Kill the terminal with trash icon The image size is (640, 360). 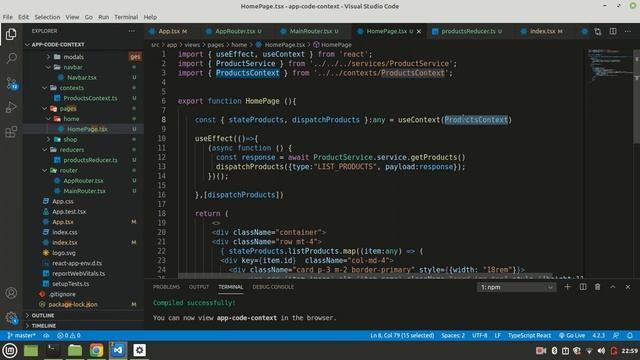(x=598, y=287)
